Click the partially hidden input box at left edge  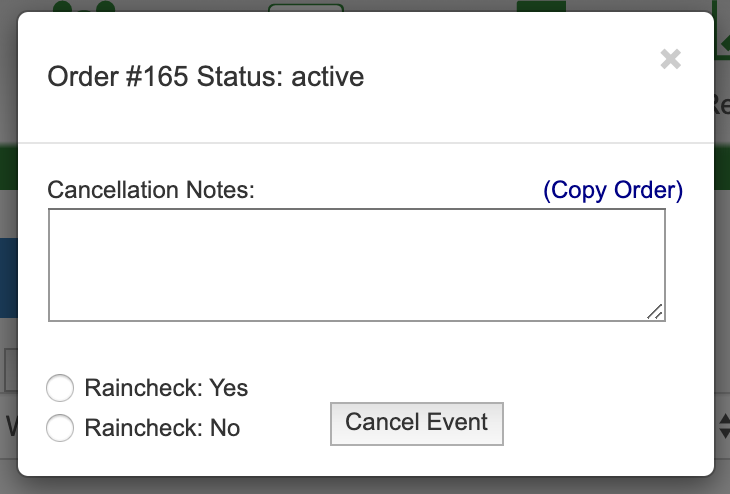tap(11, 370)
